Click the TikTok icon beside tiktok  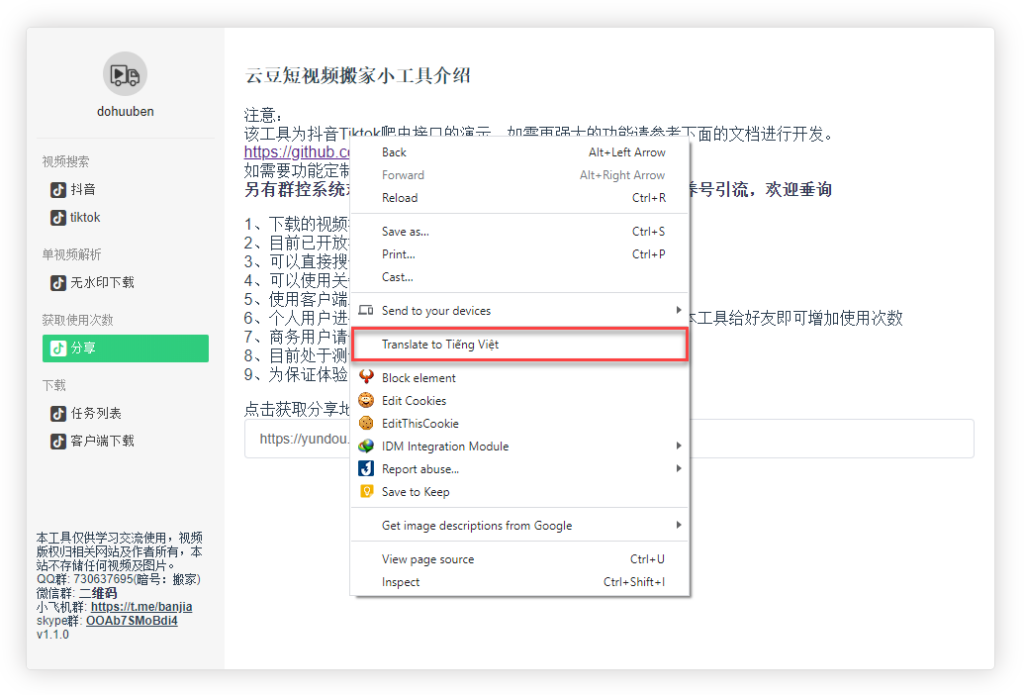coord(58,218)
